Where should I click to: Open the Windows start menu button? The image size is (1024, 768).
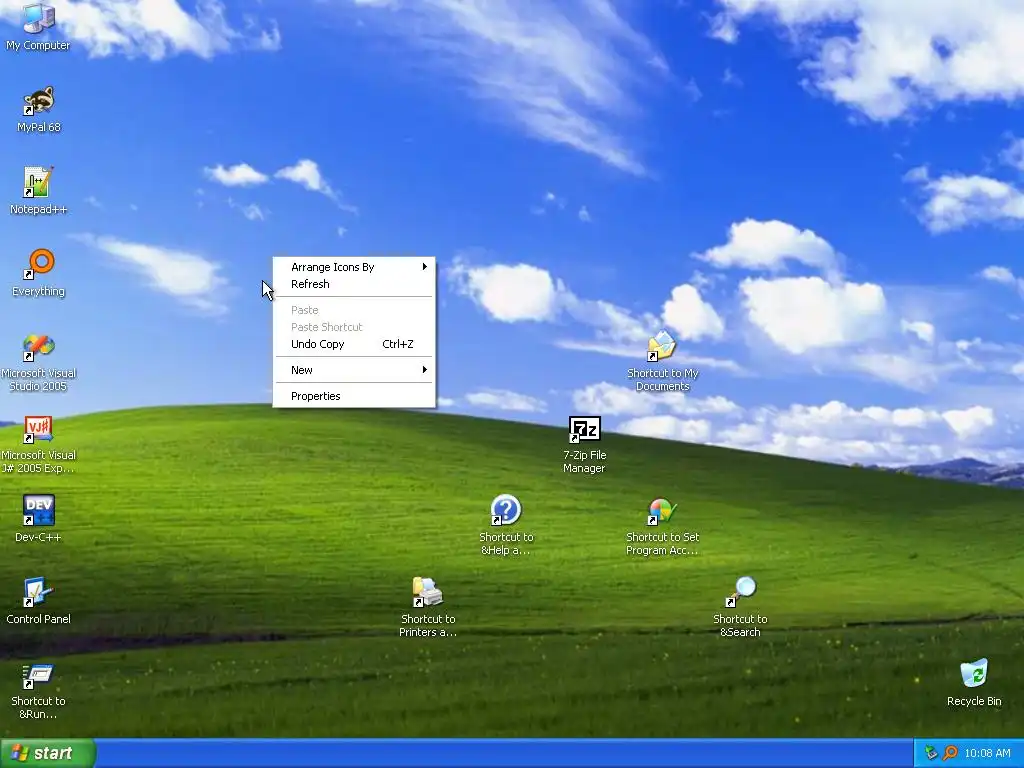(47, 753)
